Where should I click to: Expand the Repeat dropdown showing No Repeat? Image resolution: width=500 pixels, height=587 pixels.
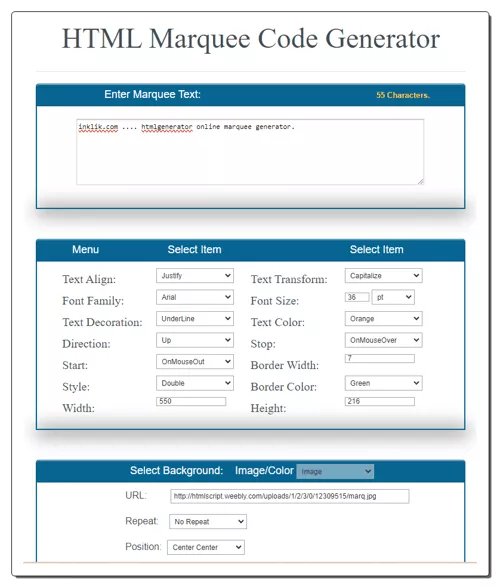[208, 521]
